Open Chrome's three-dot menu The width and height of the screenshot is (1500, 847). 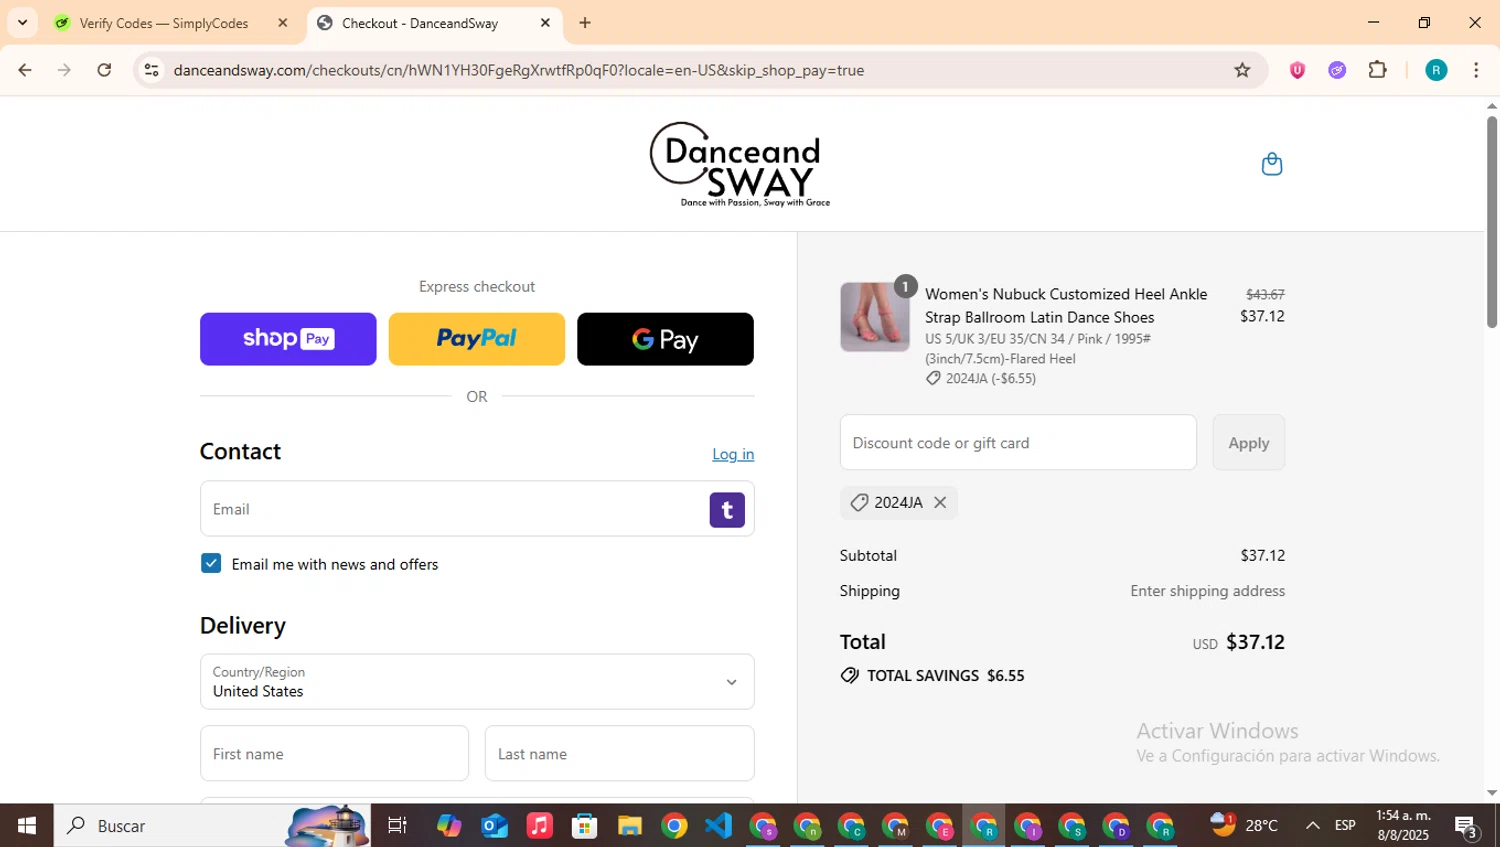tap(1476, 70)
